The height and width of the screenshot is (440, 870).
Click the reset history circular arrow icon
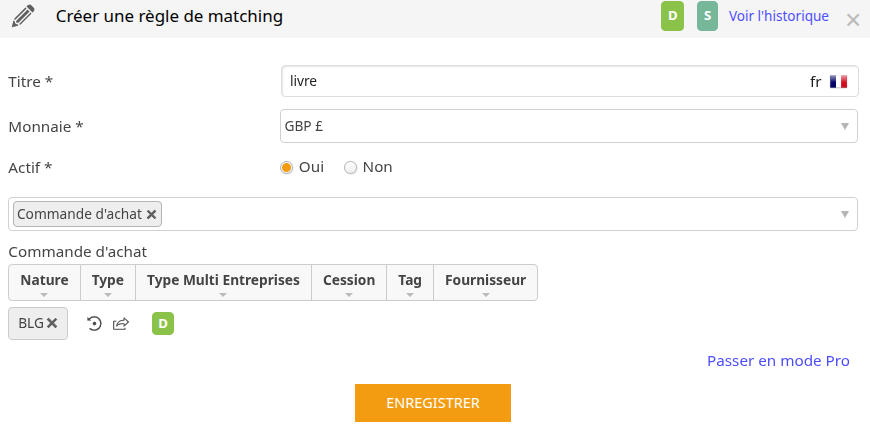[x=94, y=323]
